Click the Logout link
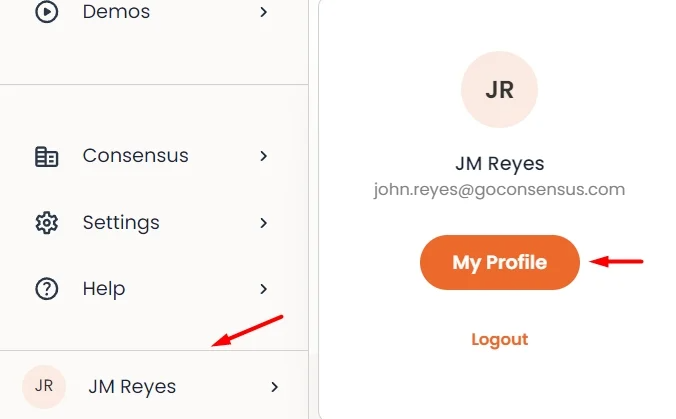 tap(500, 340)
